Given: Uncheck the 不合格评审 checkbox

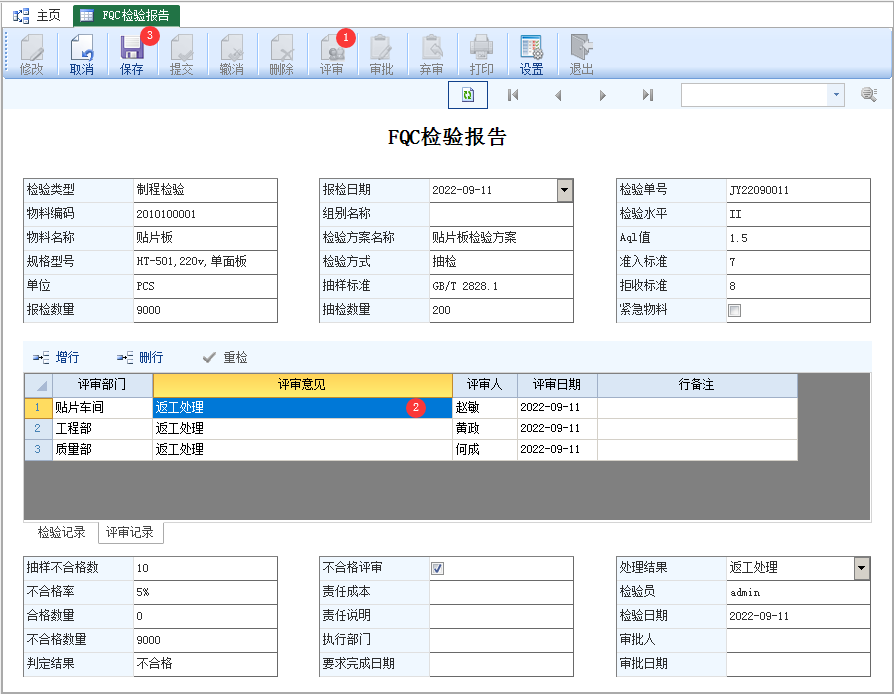Looking at the screenshot, I should [438, 568].
